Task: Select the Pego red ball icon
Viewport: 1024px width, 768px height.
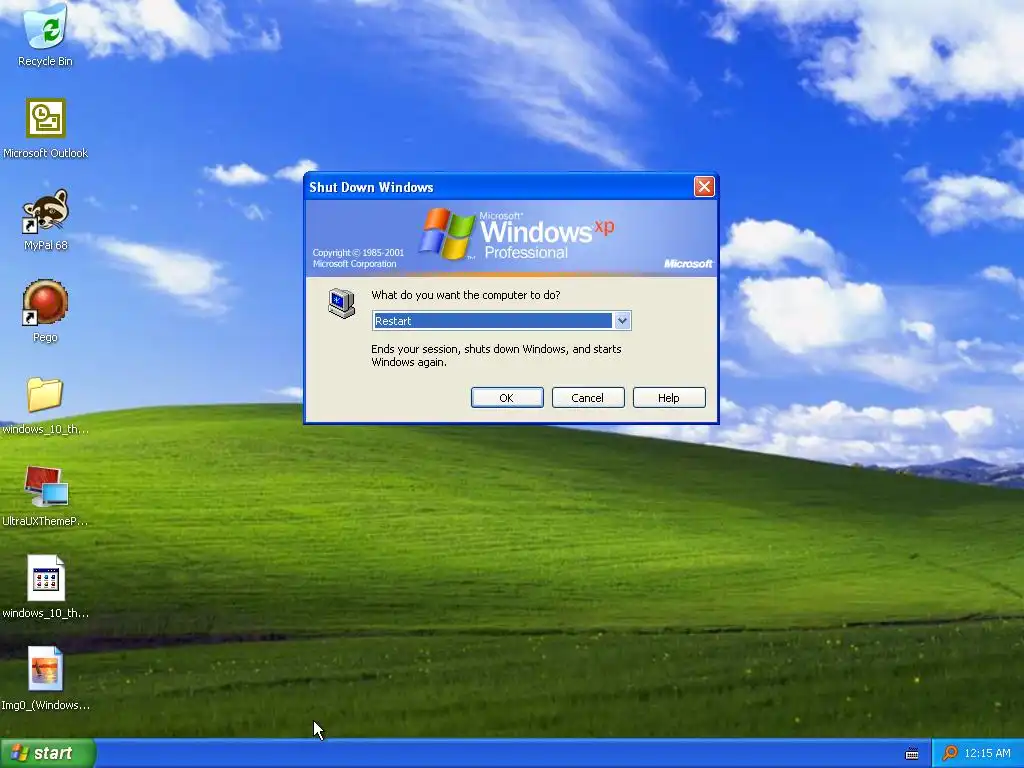Action: [45, 302]
